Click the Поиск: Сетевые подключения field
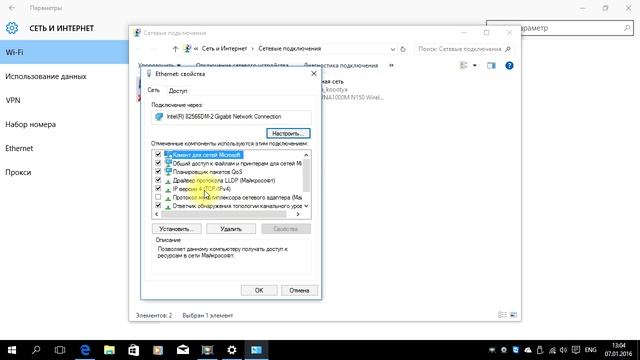 pos(463,49)
